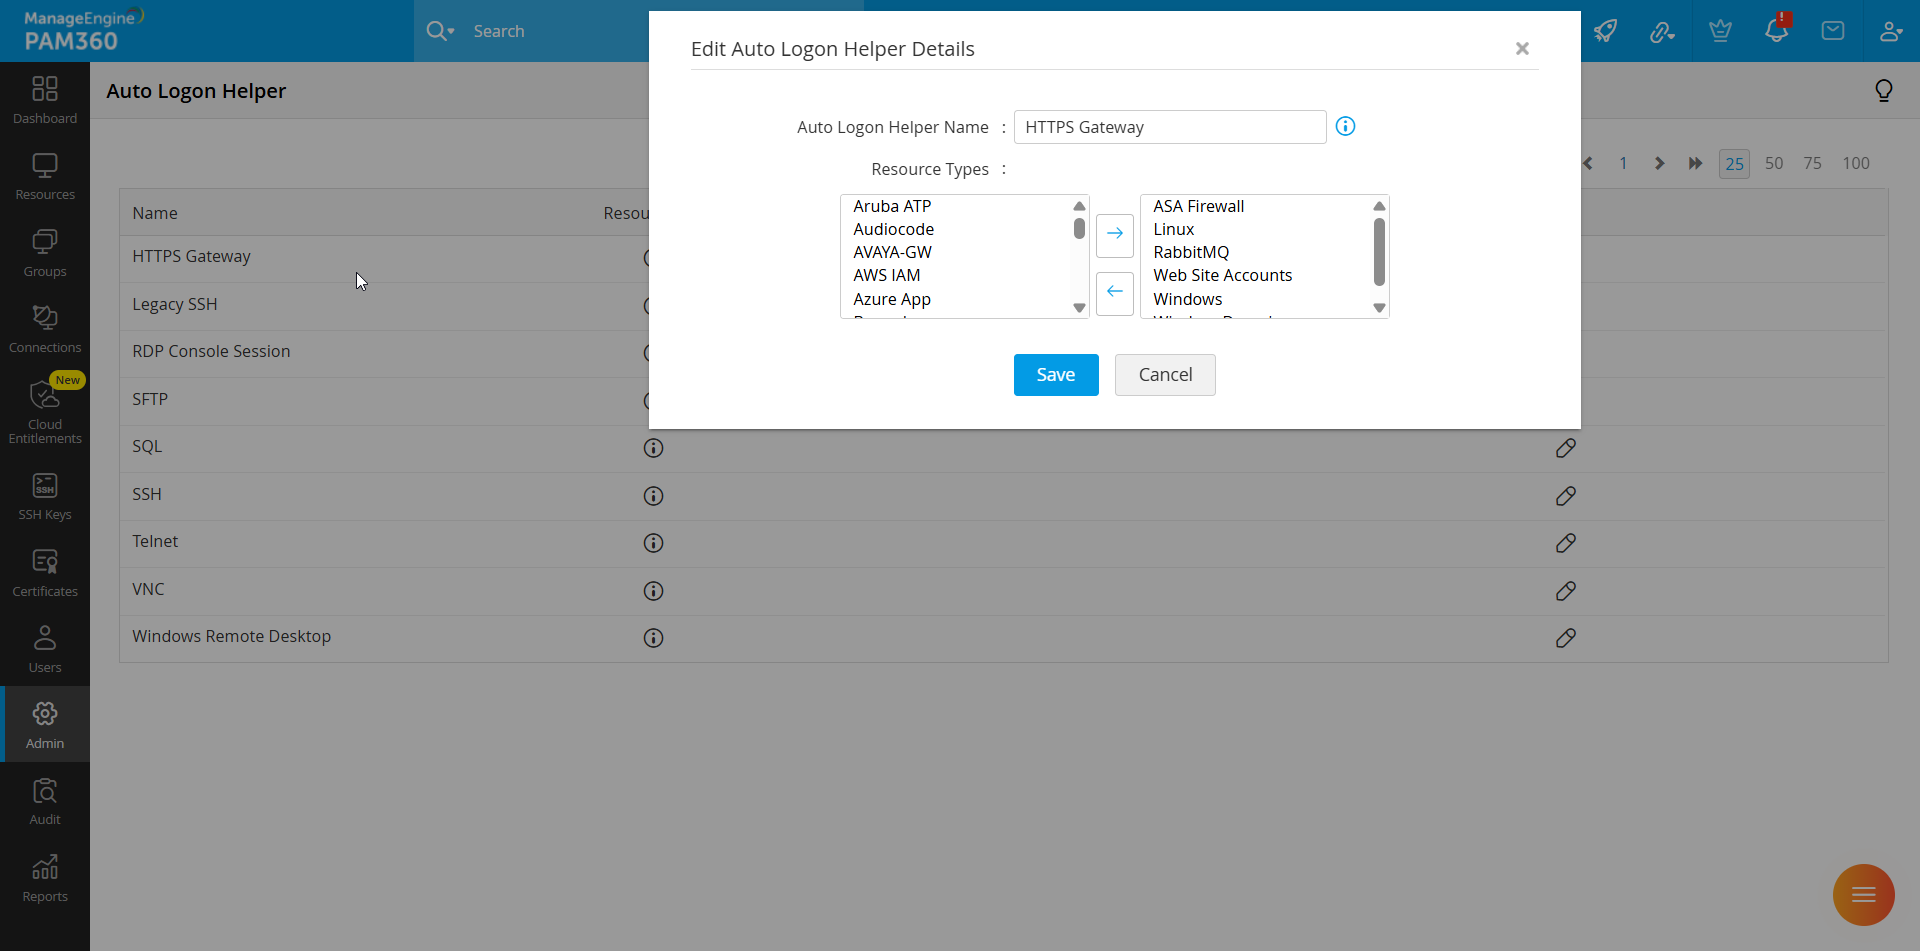Click the key link icon in header
The image size is (1920, 951).
click(1662, 31)
